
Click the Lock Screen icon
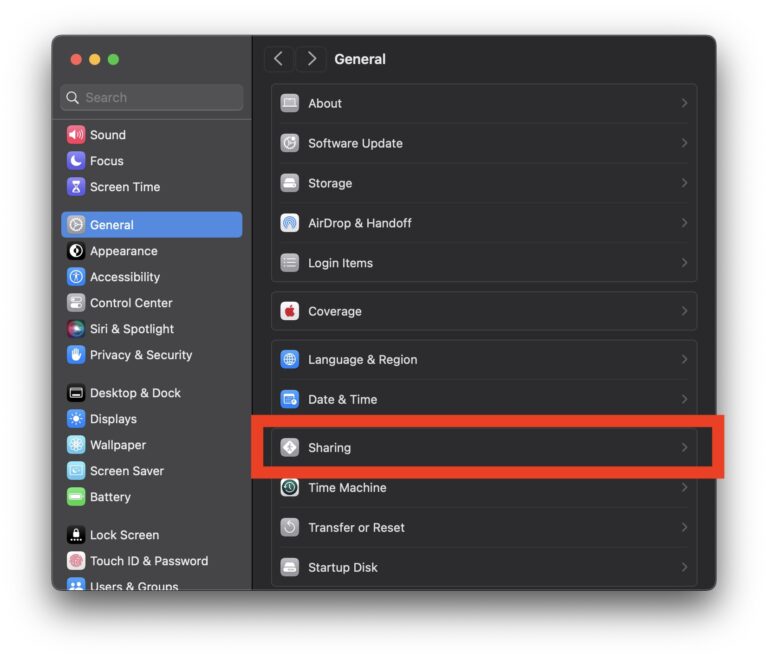pos(76,535)
